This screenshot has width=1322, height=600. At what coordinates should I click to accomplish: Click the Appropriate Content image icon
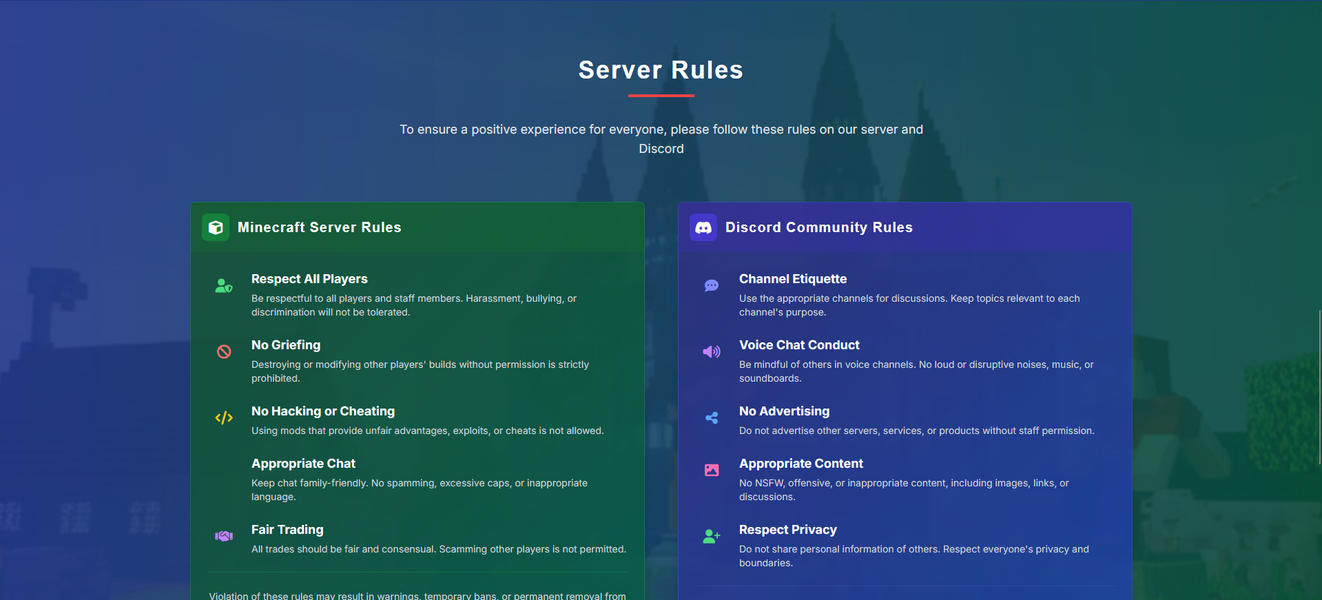(711, 470)
